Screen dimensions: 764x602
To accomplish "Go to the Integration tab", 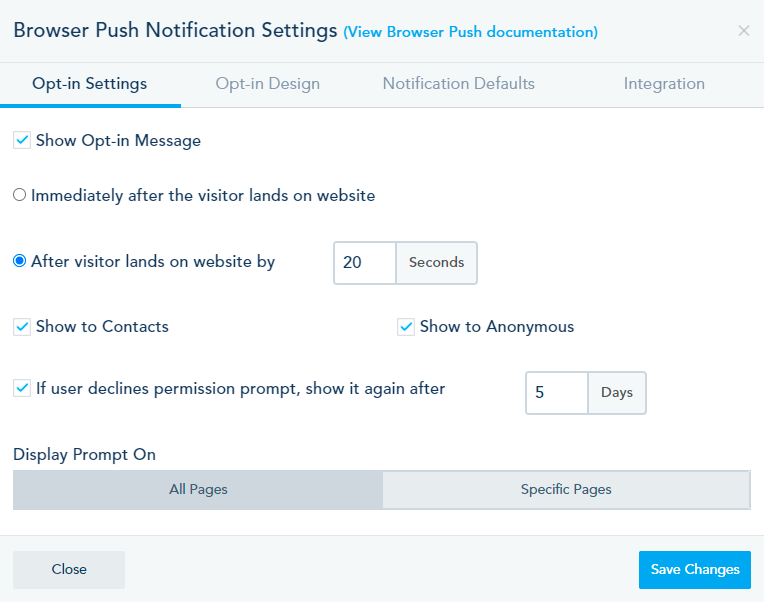I will point(664,84).
